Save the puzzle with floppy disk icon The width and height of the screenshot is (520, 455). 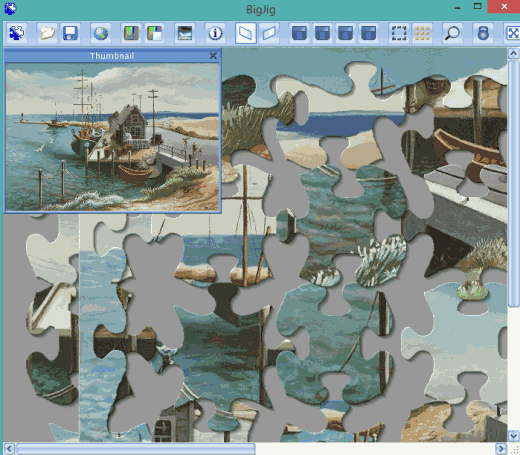70,33
